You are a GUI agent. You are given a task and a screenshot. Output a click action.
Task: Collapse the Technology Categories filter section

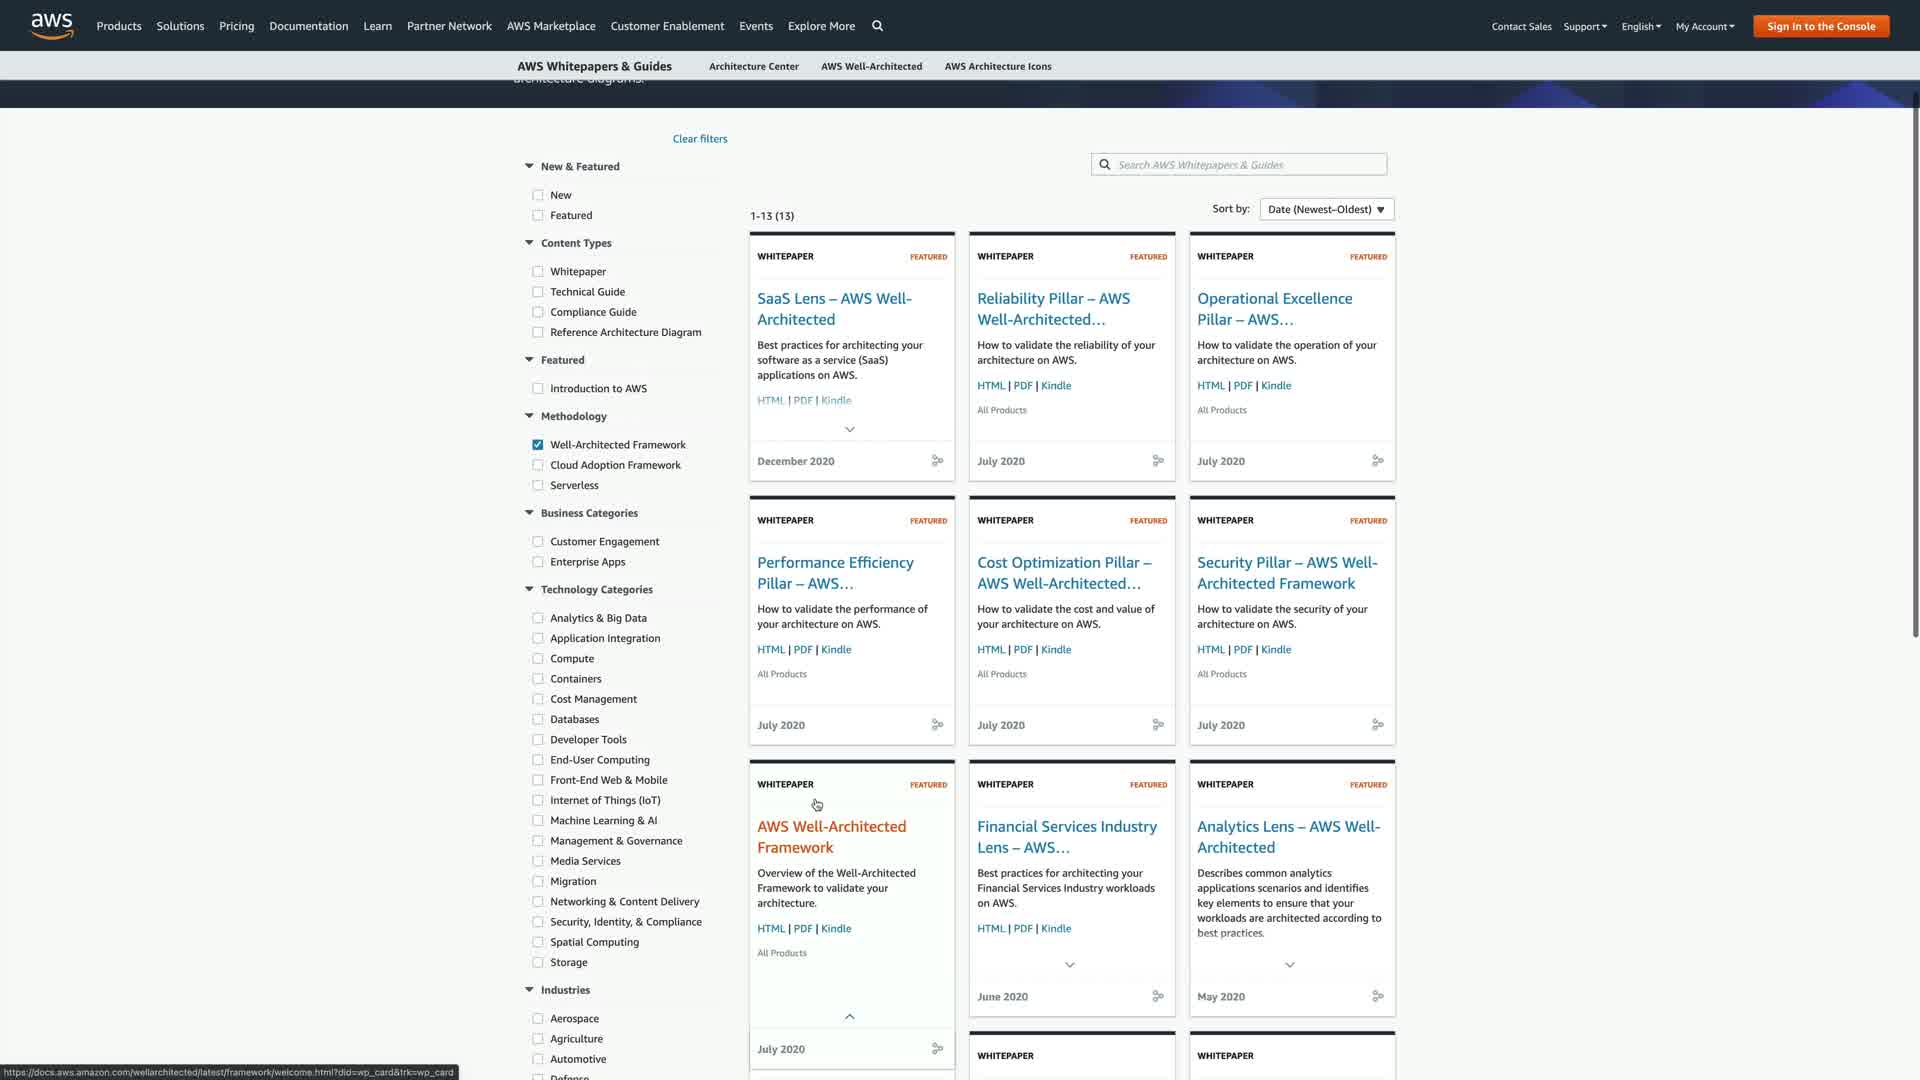(x=529, y=590)
